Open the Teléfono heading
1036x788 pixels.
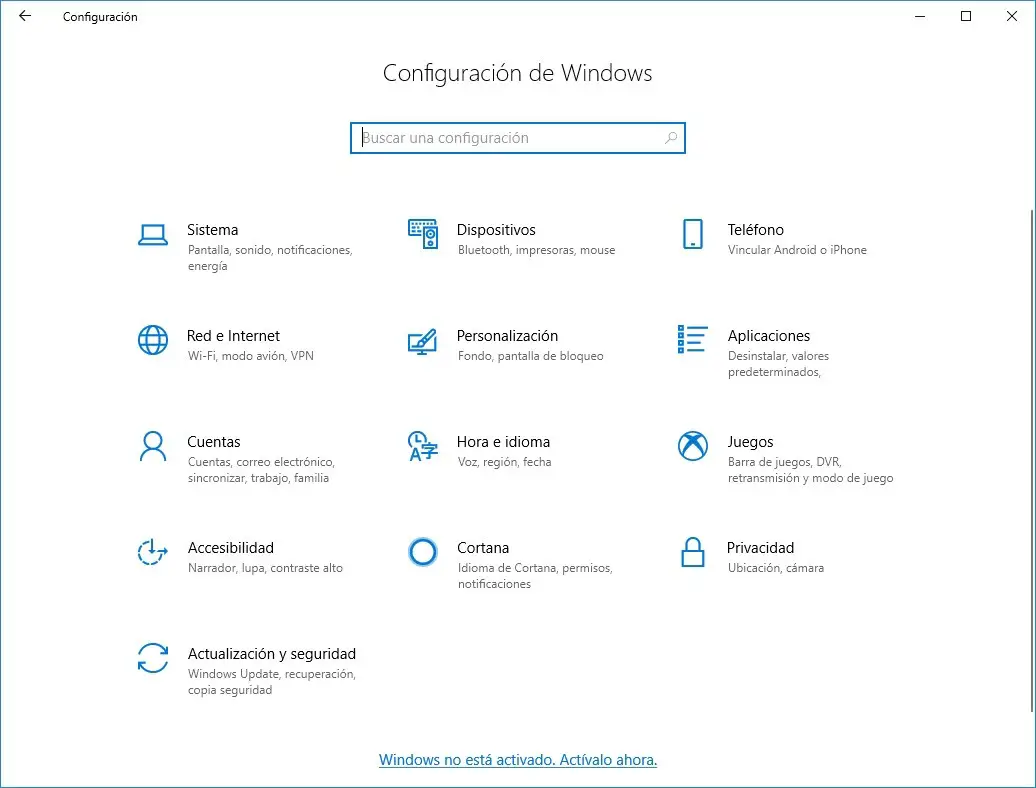pyautogui.click(x=756, y=230)
